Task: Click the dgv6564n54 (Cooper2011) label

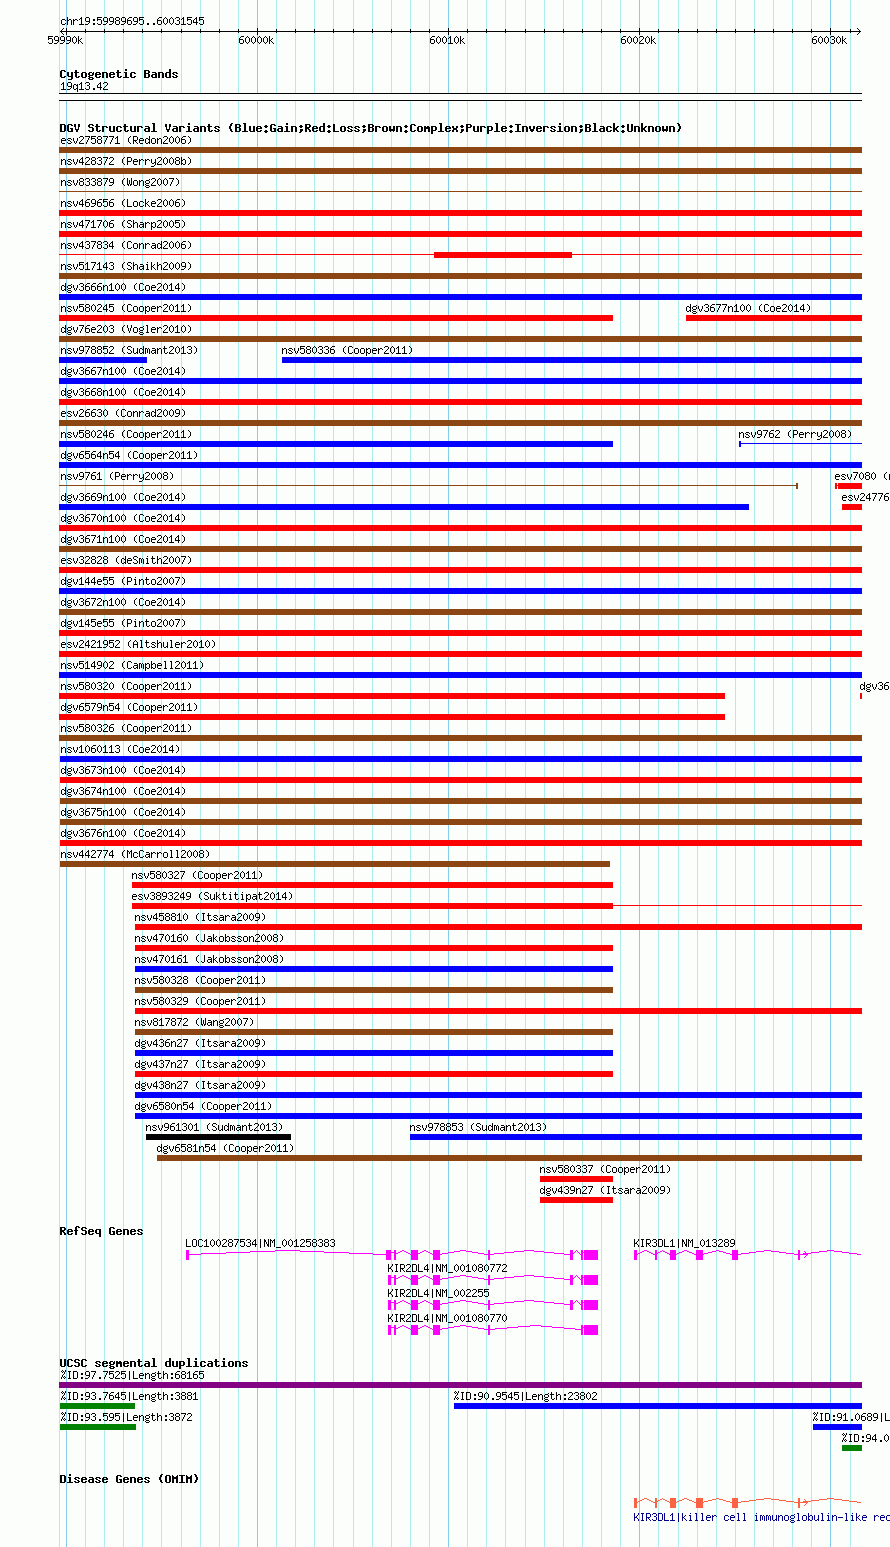Action: pos(129,455)
